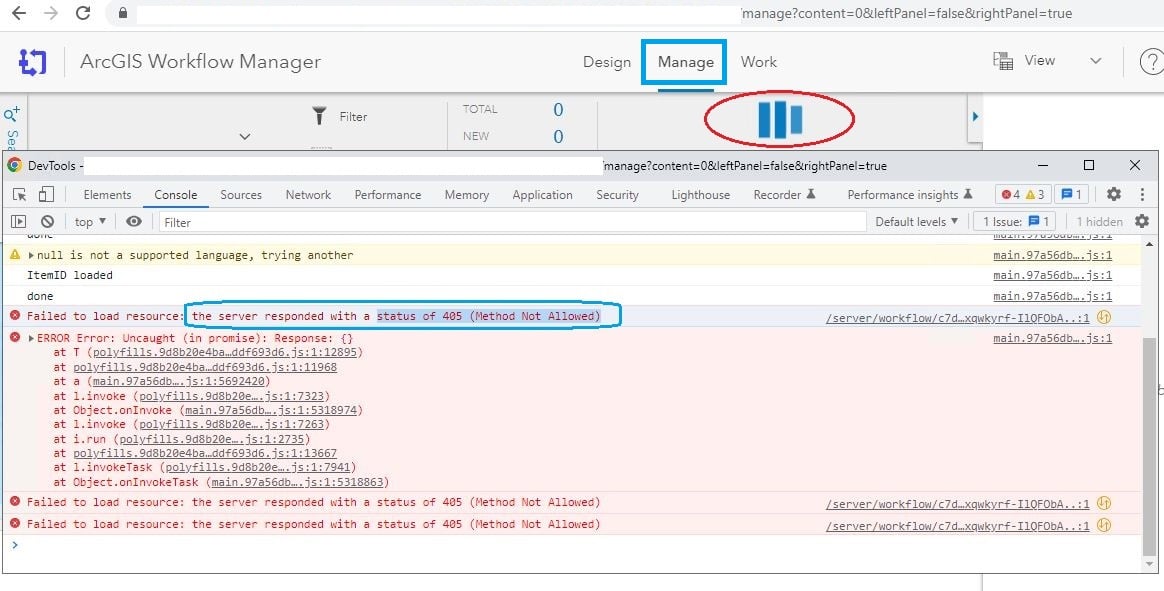Click main.97a56db link ending 1:5692420
The height and width of the screenshot is (591, 1164).
point(181,381)
